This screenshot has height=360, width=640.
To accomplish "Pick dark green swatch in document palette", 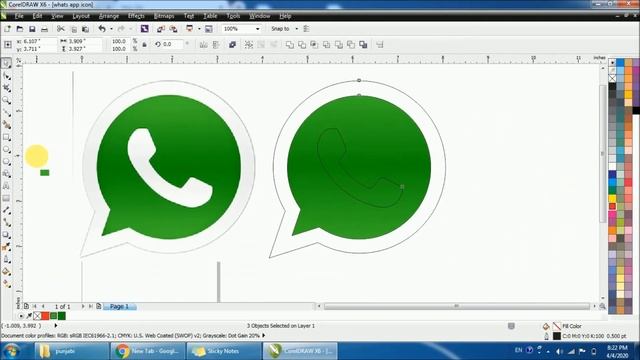I will click(x=62, y=316).
